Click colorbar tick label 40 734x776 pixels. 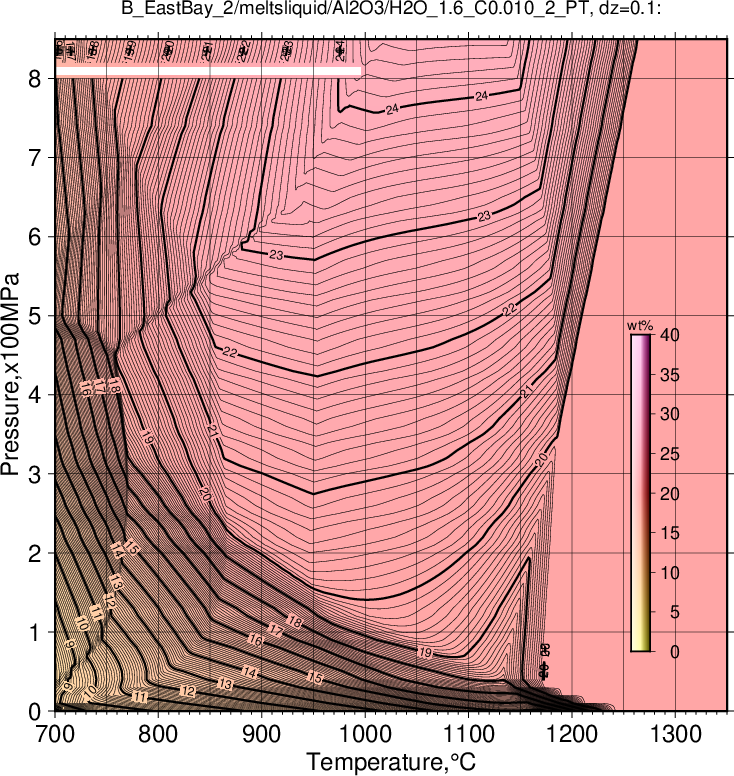click(x=670, y=335)
